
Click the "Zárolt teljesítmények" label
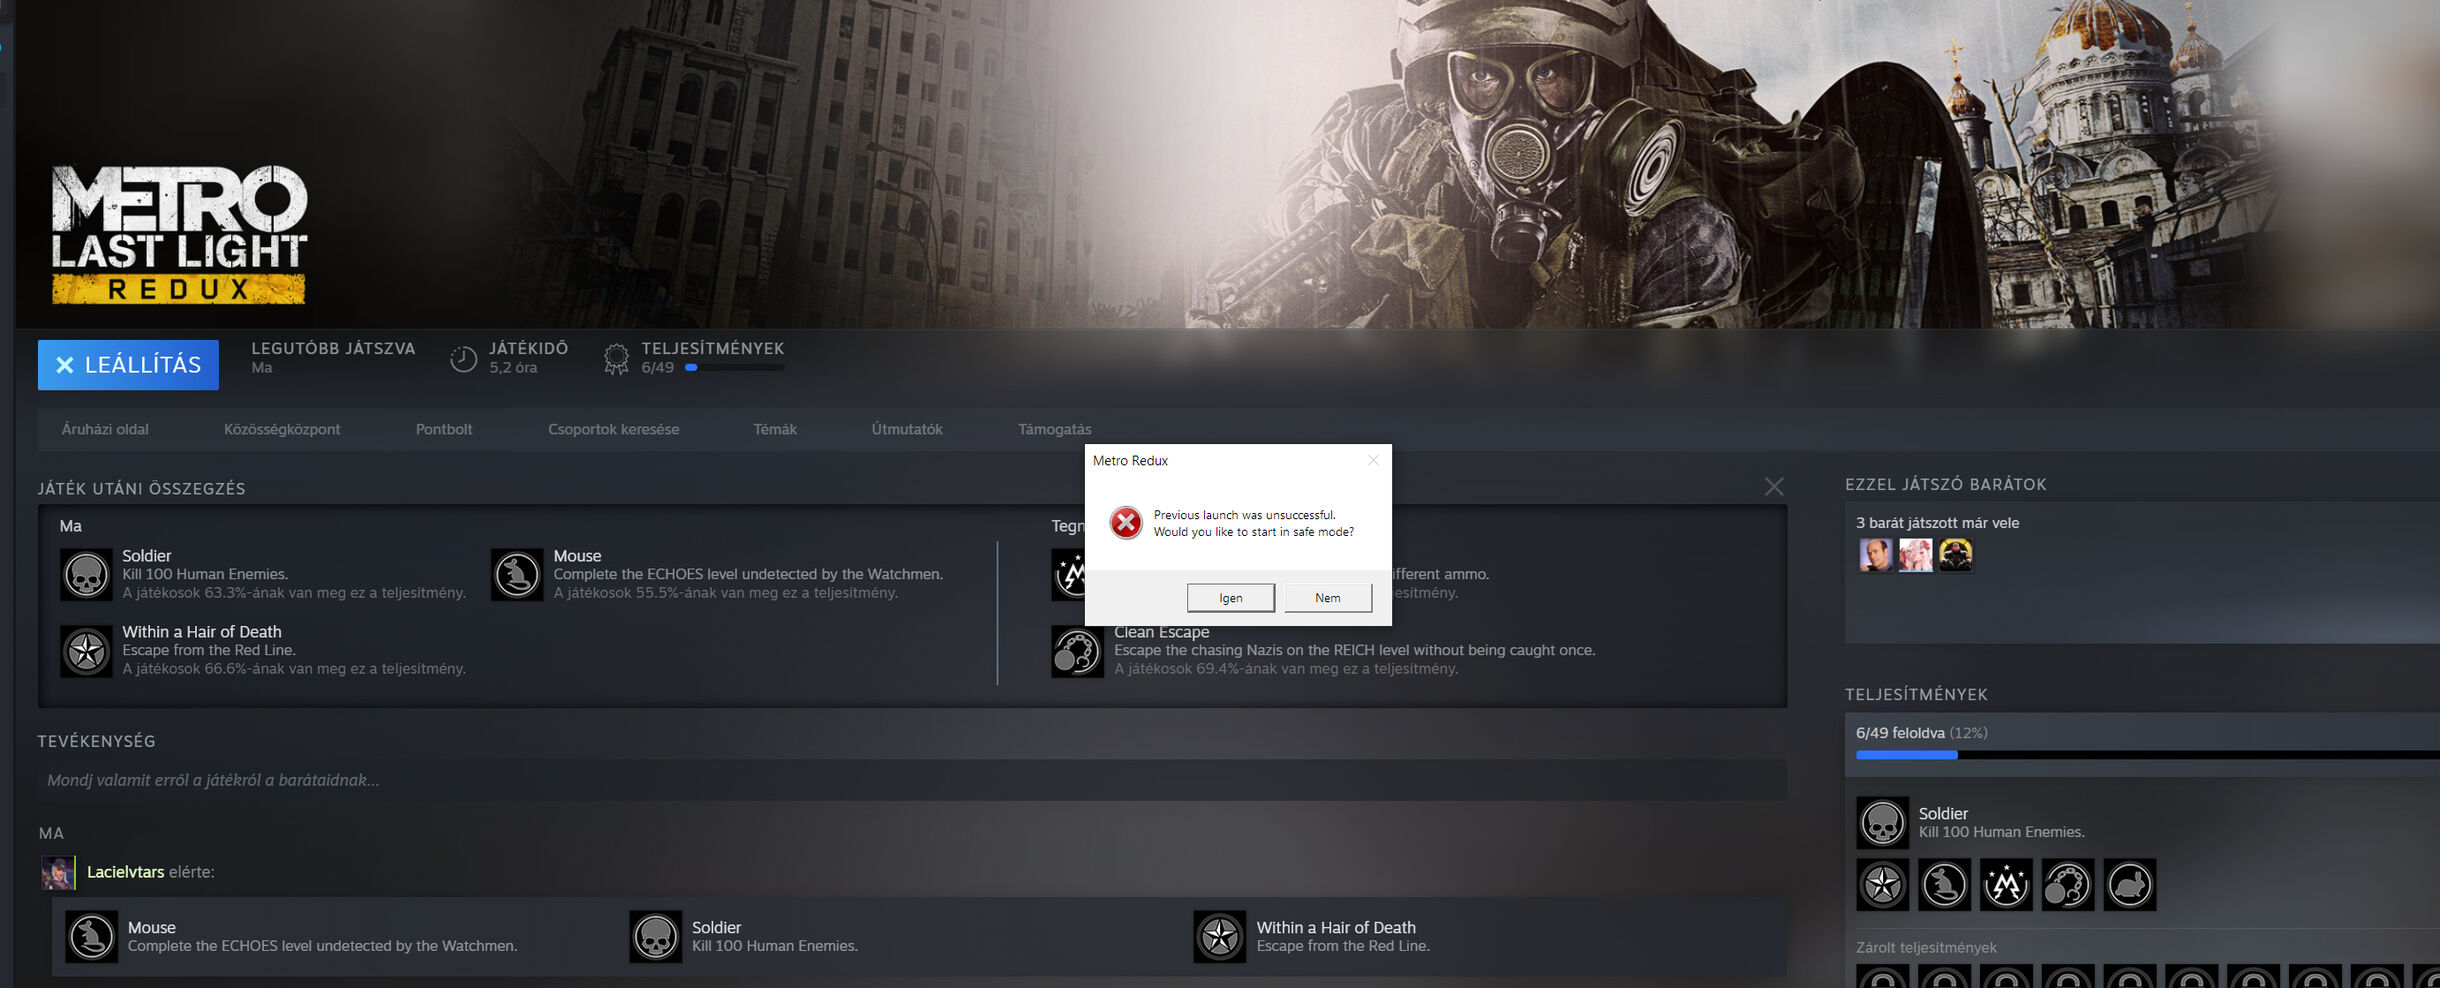click(1926, 948)
